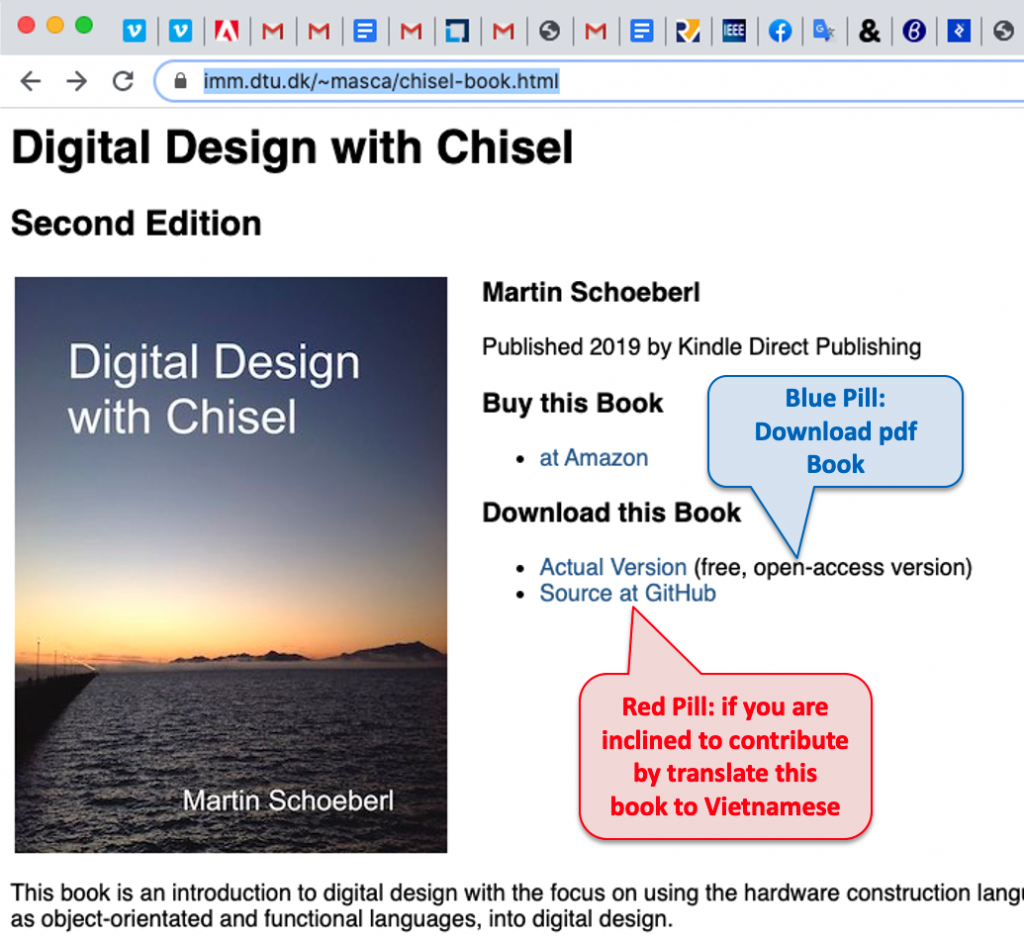The width and height of the screenshot is (1024, 940).
Task: Reload the chisel-book page
Action: point(123,81)
